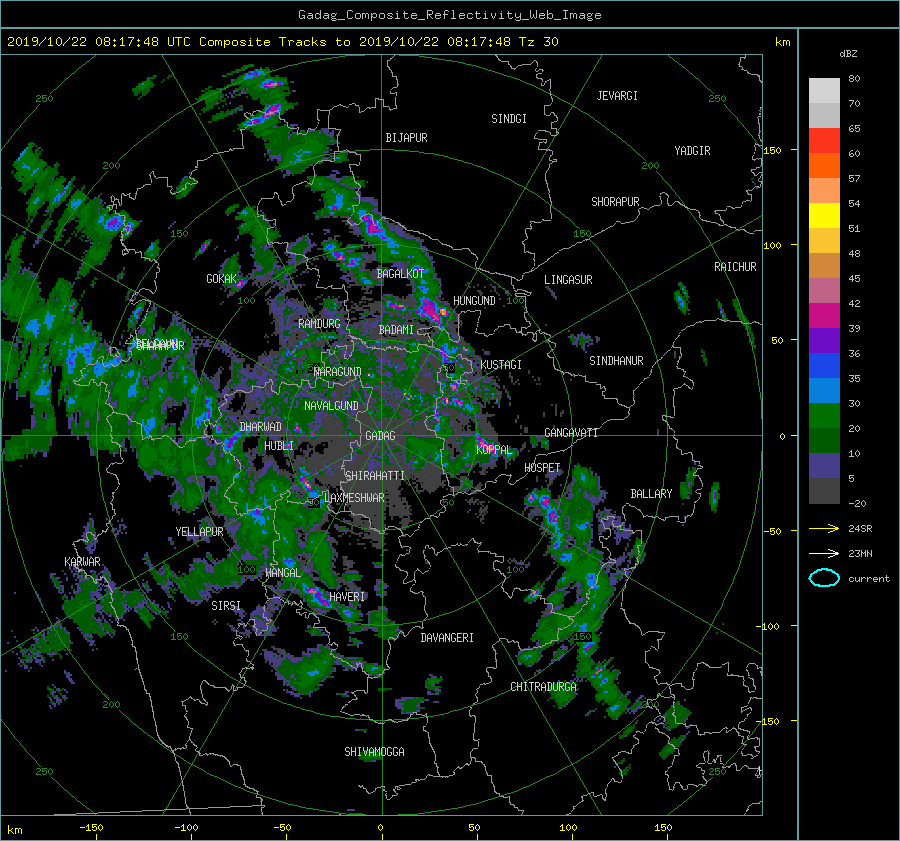900x841 pixels.
Task: Click the RAICHUR city label
Action: tap(735, 267)
